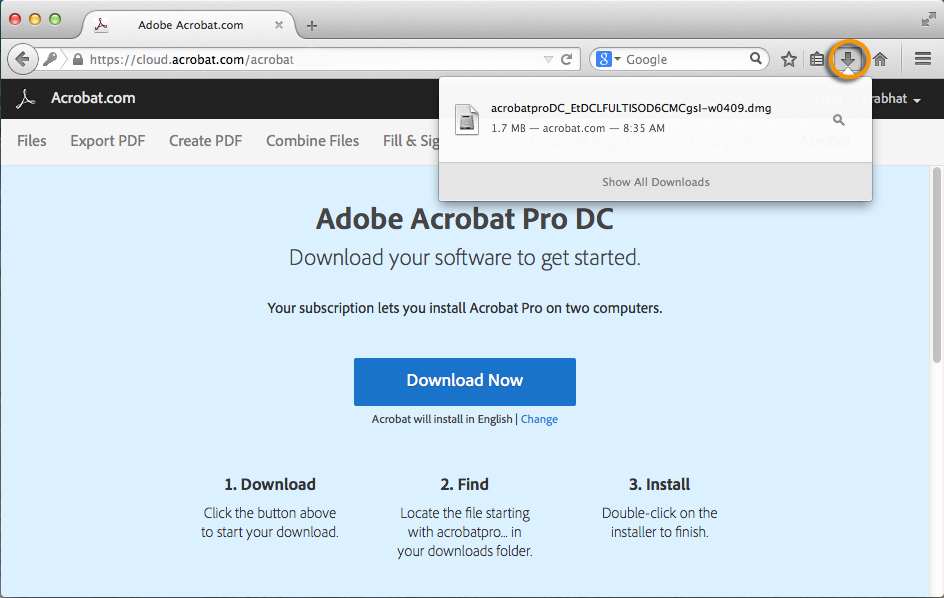Click the Acrobat logo in header
This screenshot has height=598, width=944.
tap(25, 98)
